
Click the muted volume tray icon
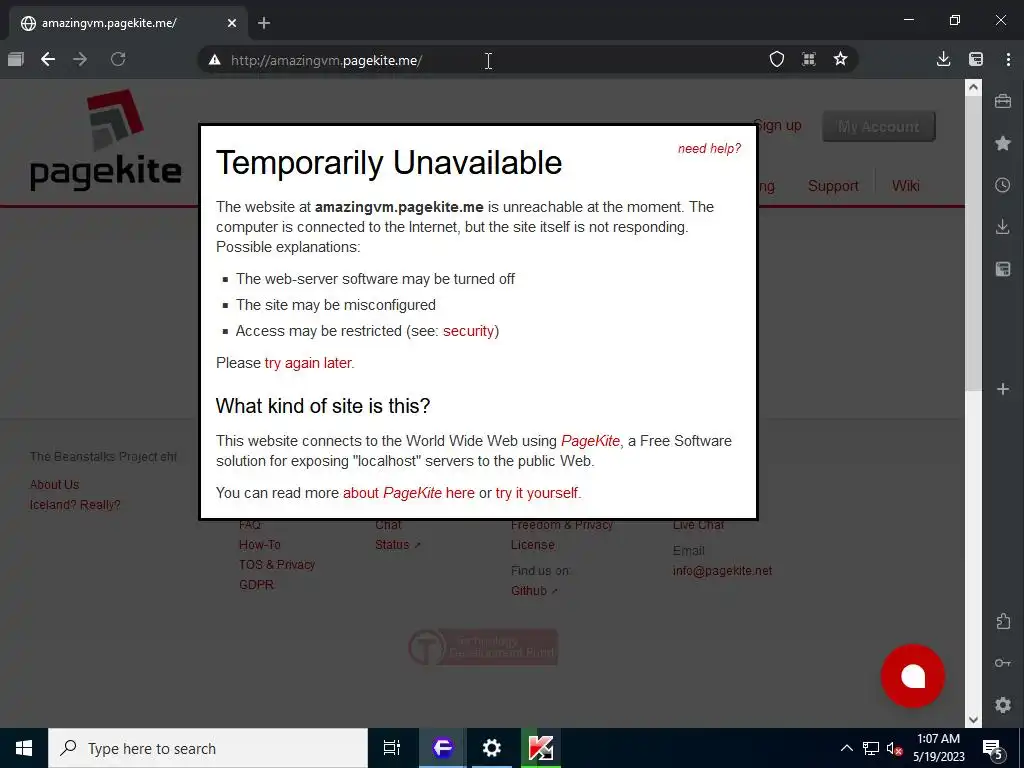pos(894,748)
